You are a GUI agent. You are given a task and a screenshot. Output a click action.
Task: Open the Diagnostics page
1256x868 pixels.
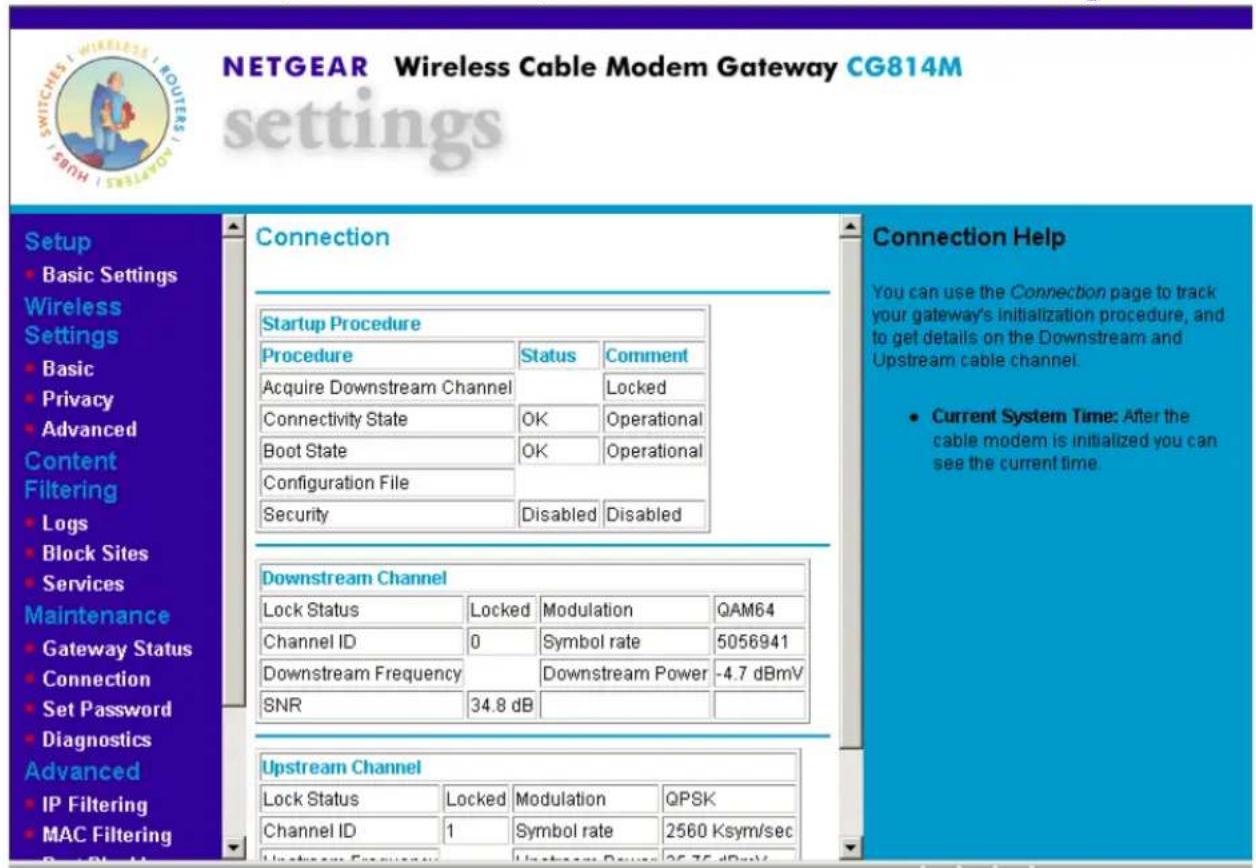(x=96, y=739)
